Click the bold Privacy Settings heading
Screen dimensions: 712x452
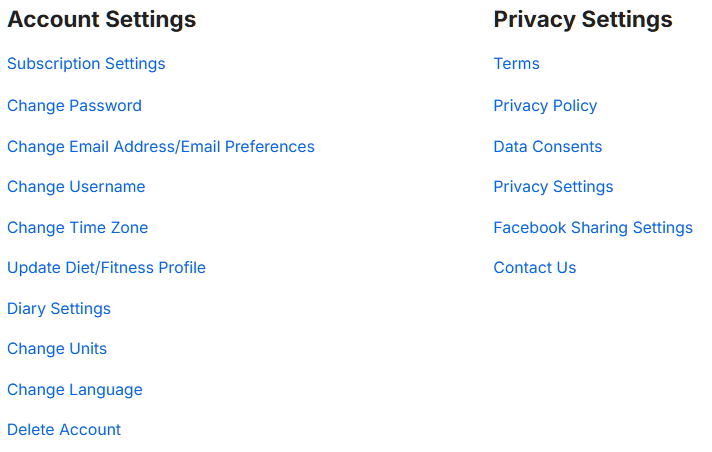point(582,19)
